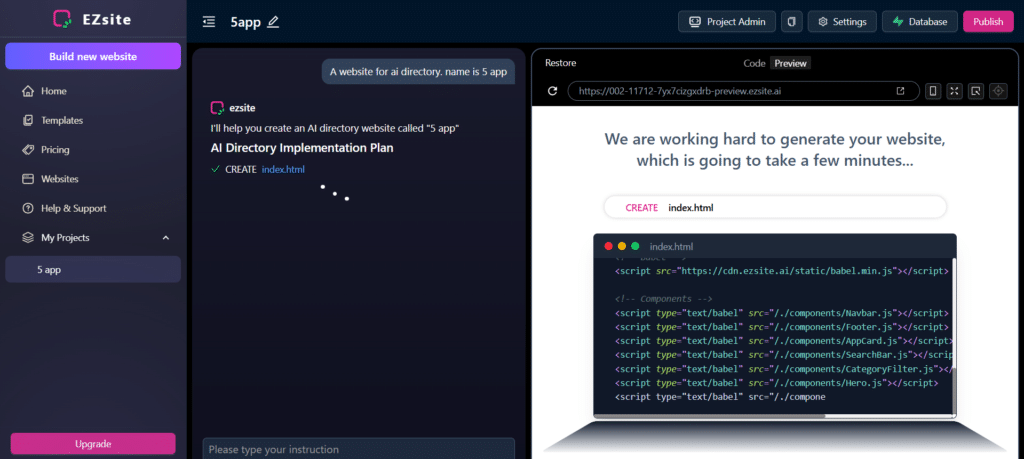Click the 'working hard to generate' message

(x=775, y=149)
